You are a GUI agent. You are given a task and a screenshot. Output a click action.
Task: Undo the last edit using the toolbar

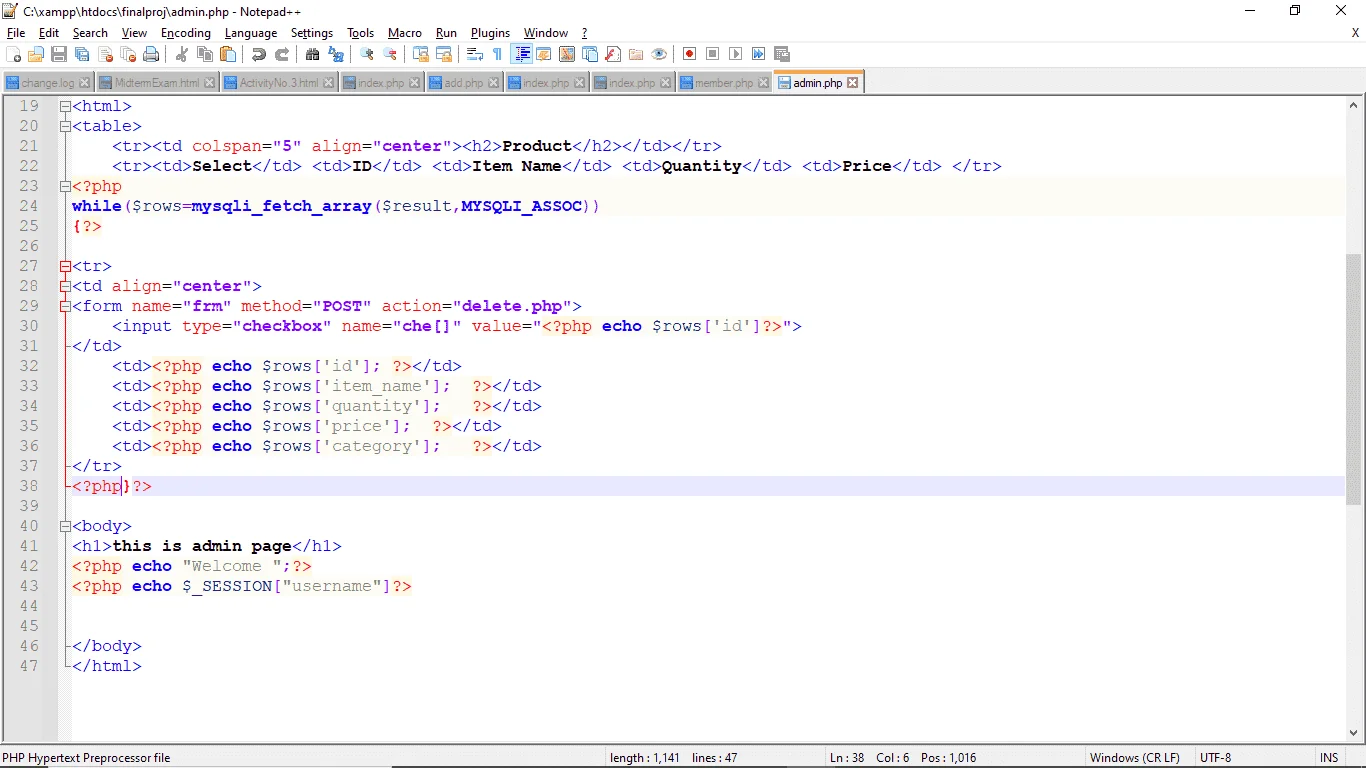click(x=258, y=54)
